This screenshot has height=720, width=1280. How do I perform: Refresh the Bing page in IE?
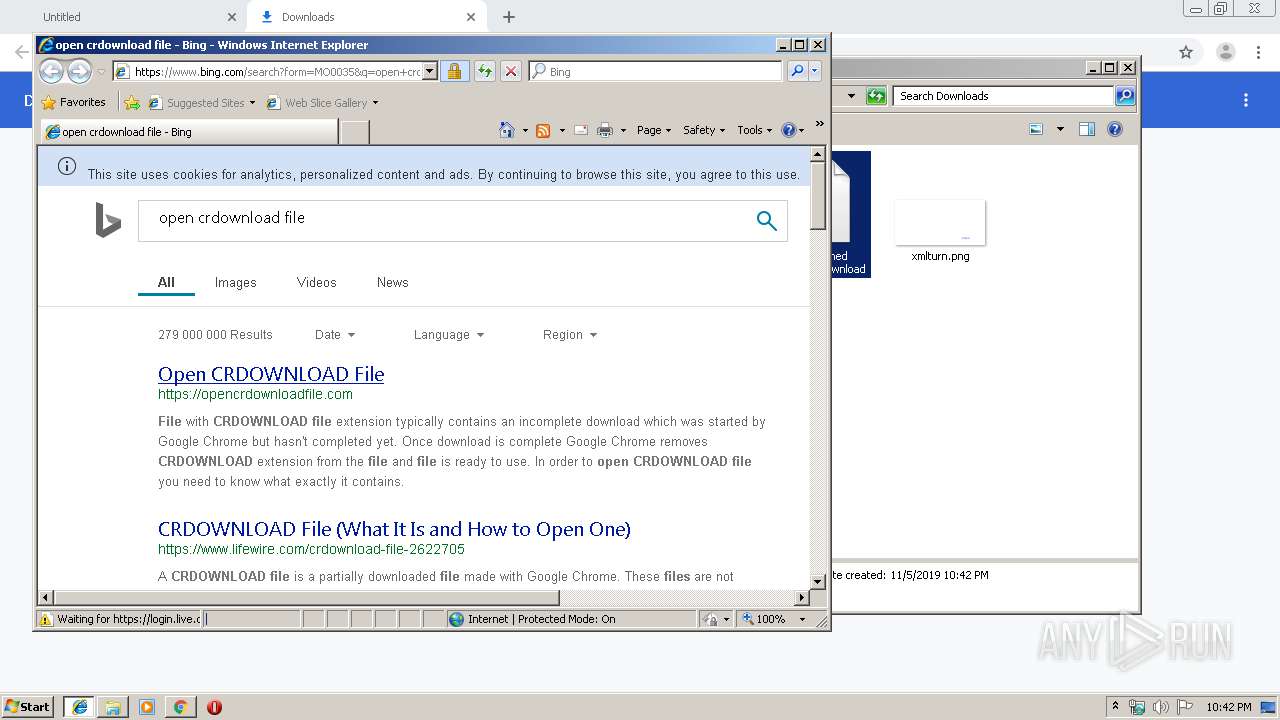(x=485, y=71)
